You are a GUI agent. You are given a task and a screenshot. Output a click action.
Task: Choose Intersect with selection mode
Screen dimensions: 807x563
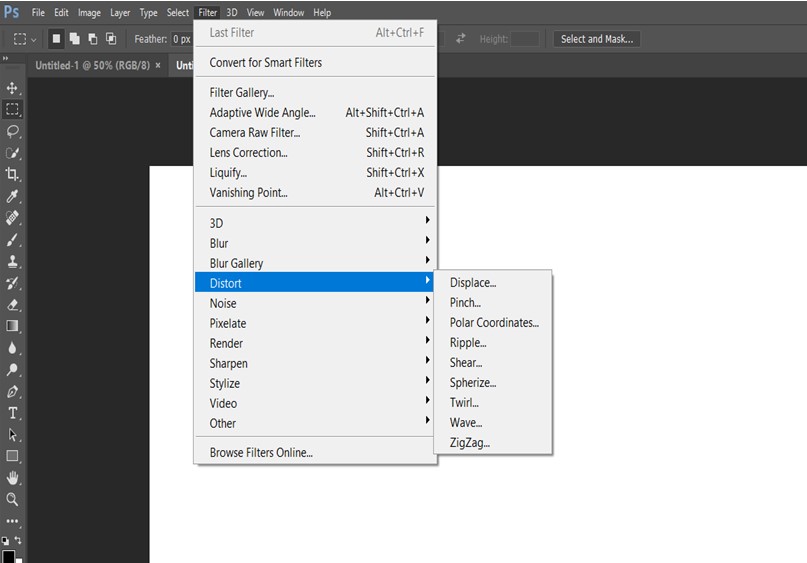click(111, 39)
